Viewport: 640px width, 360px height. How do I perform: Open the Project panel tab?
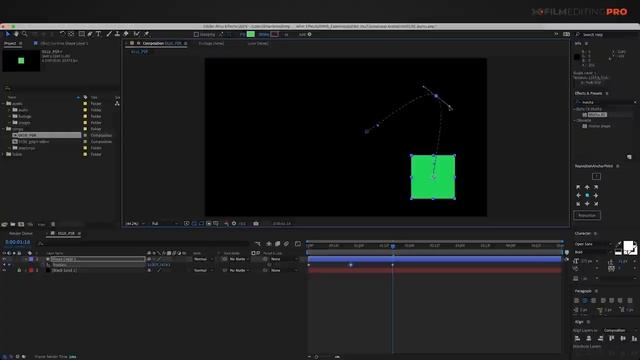coord(10,43)
